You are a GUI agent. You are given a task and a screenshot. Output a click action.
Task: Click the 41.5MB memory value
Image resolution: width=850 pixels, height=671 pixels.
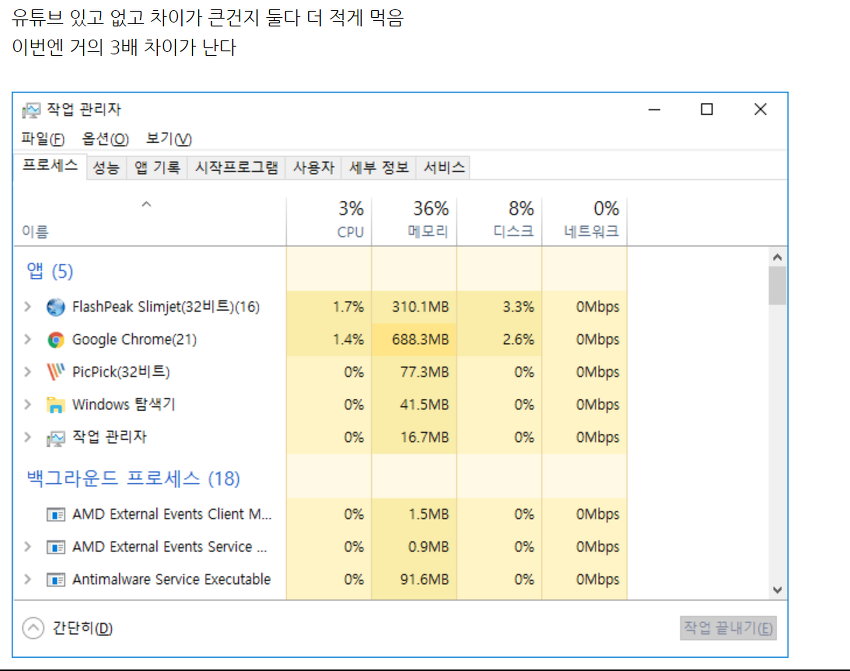(424, 405)
